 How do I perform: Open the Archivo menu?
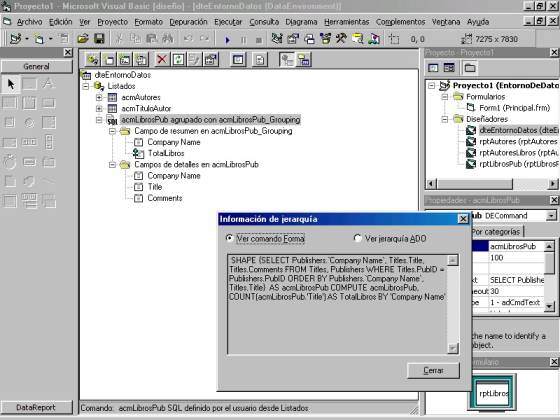pos(29,22)
